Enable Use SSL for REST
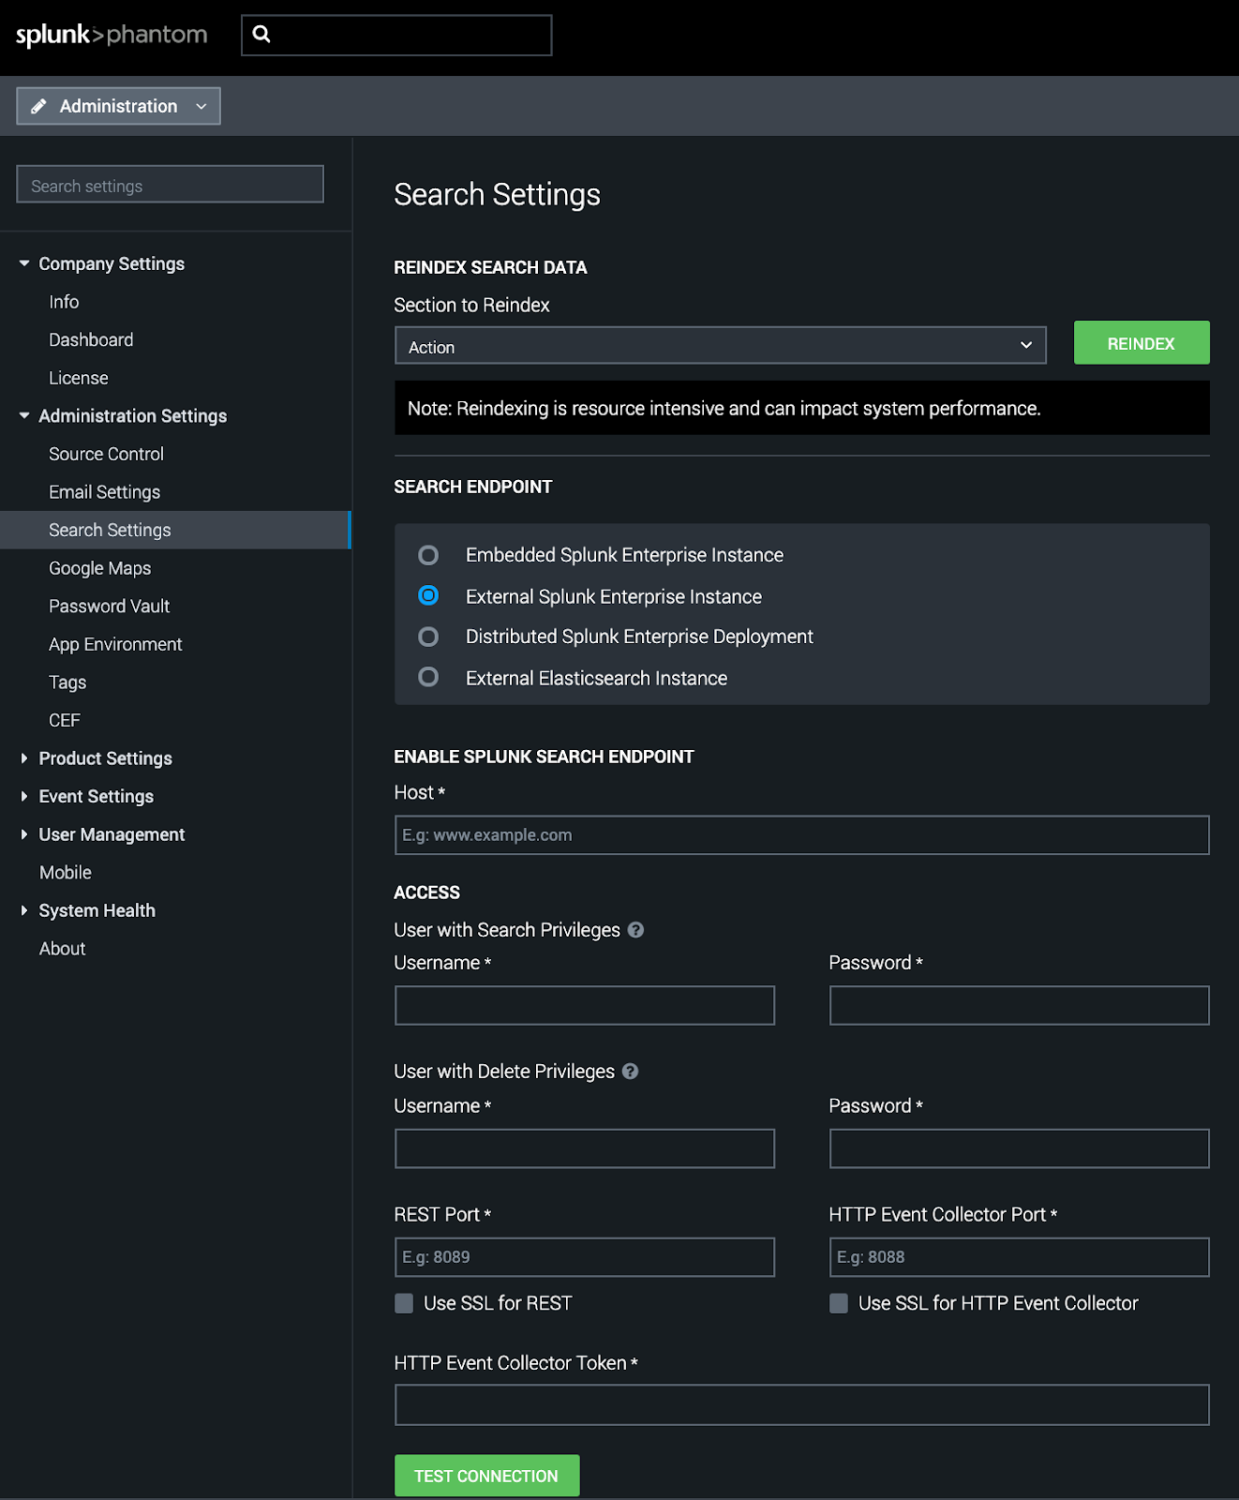This screenshot has width=1239, height=1500. pos(403,1303)
